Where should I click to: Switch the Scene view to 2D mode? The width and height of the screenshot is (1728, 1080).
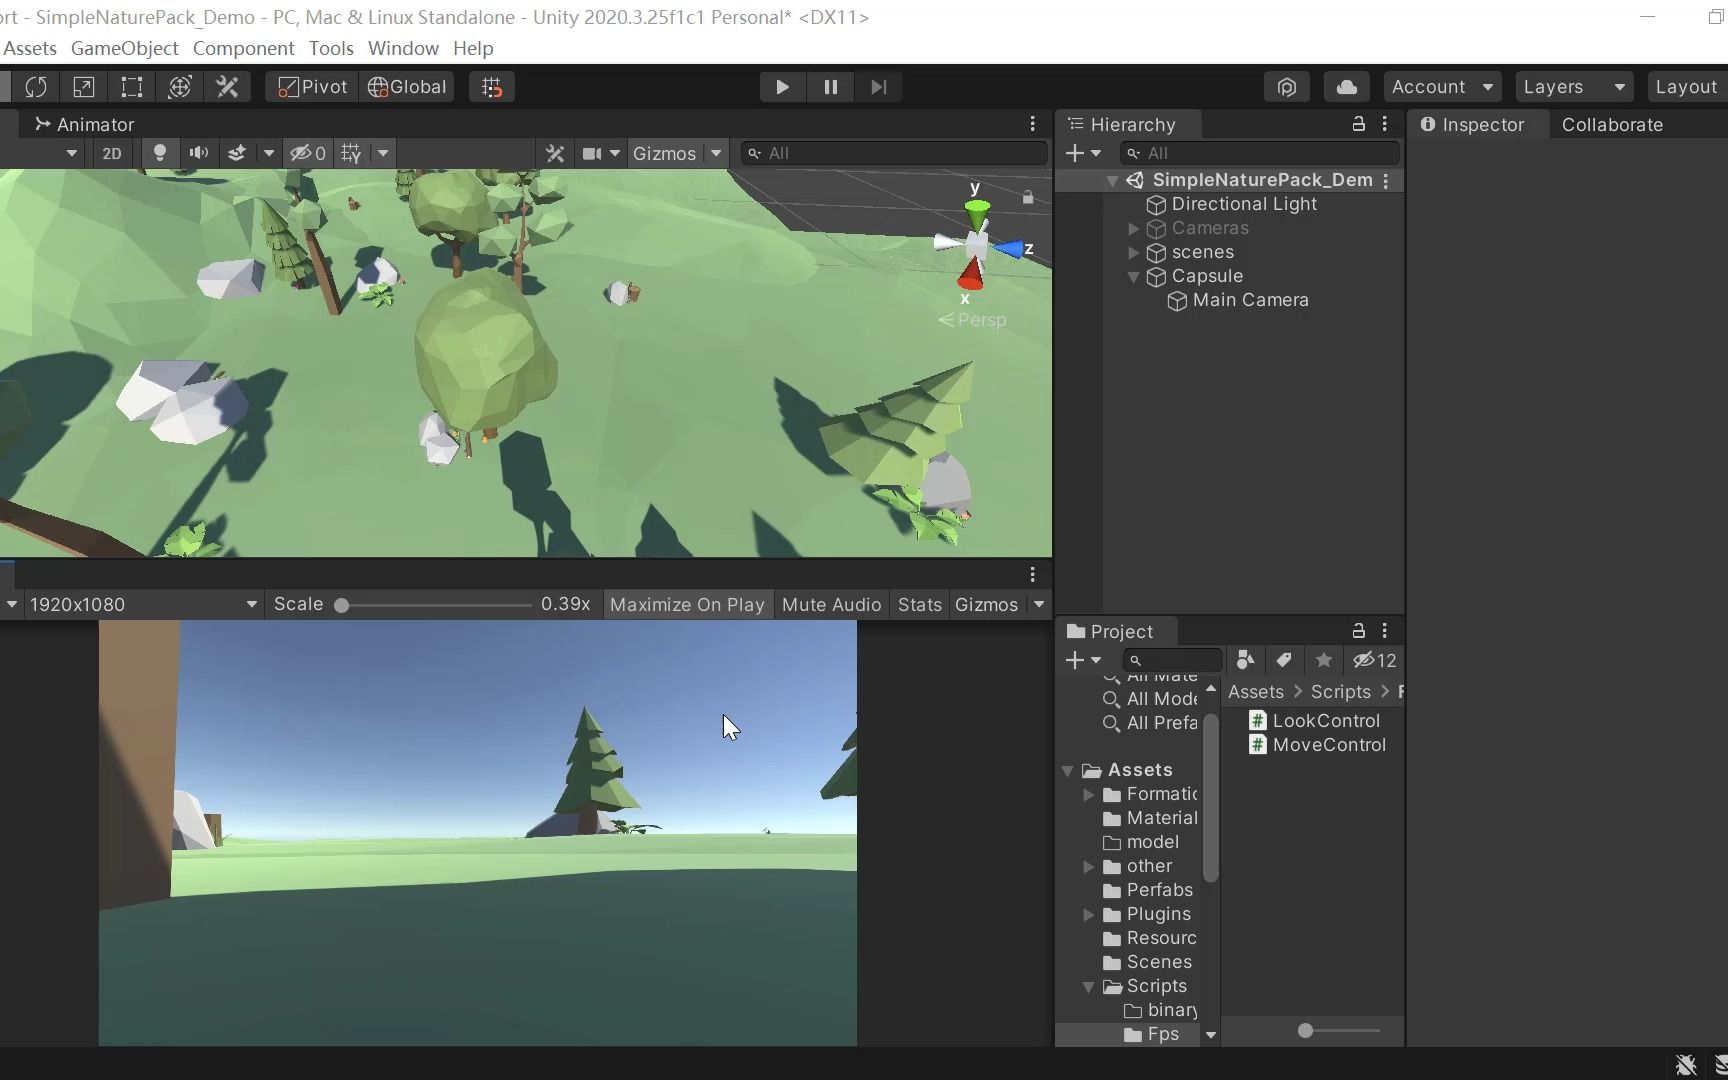pos(111,153)
